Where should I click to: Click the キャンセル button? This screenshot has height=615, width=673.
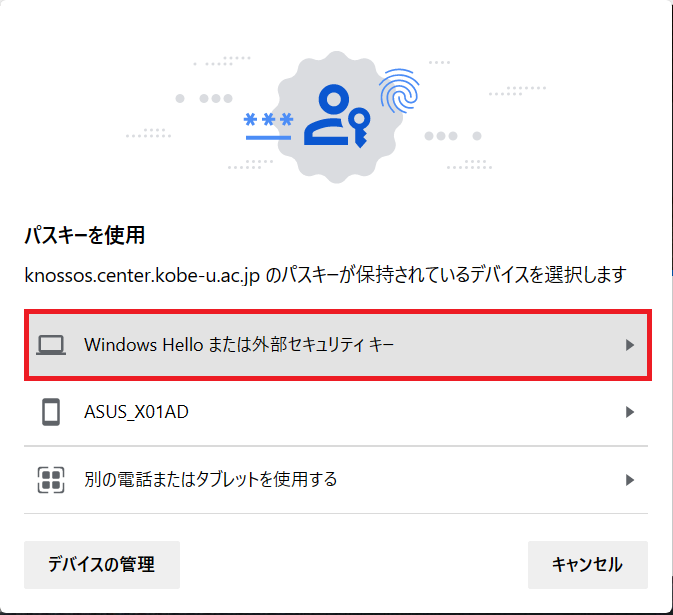[x=588, y=564]
